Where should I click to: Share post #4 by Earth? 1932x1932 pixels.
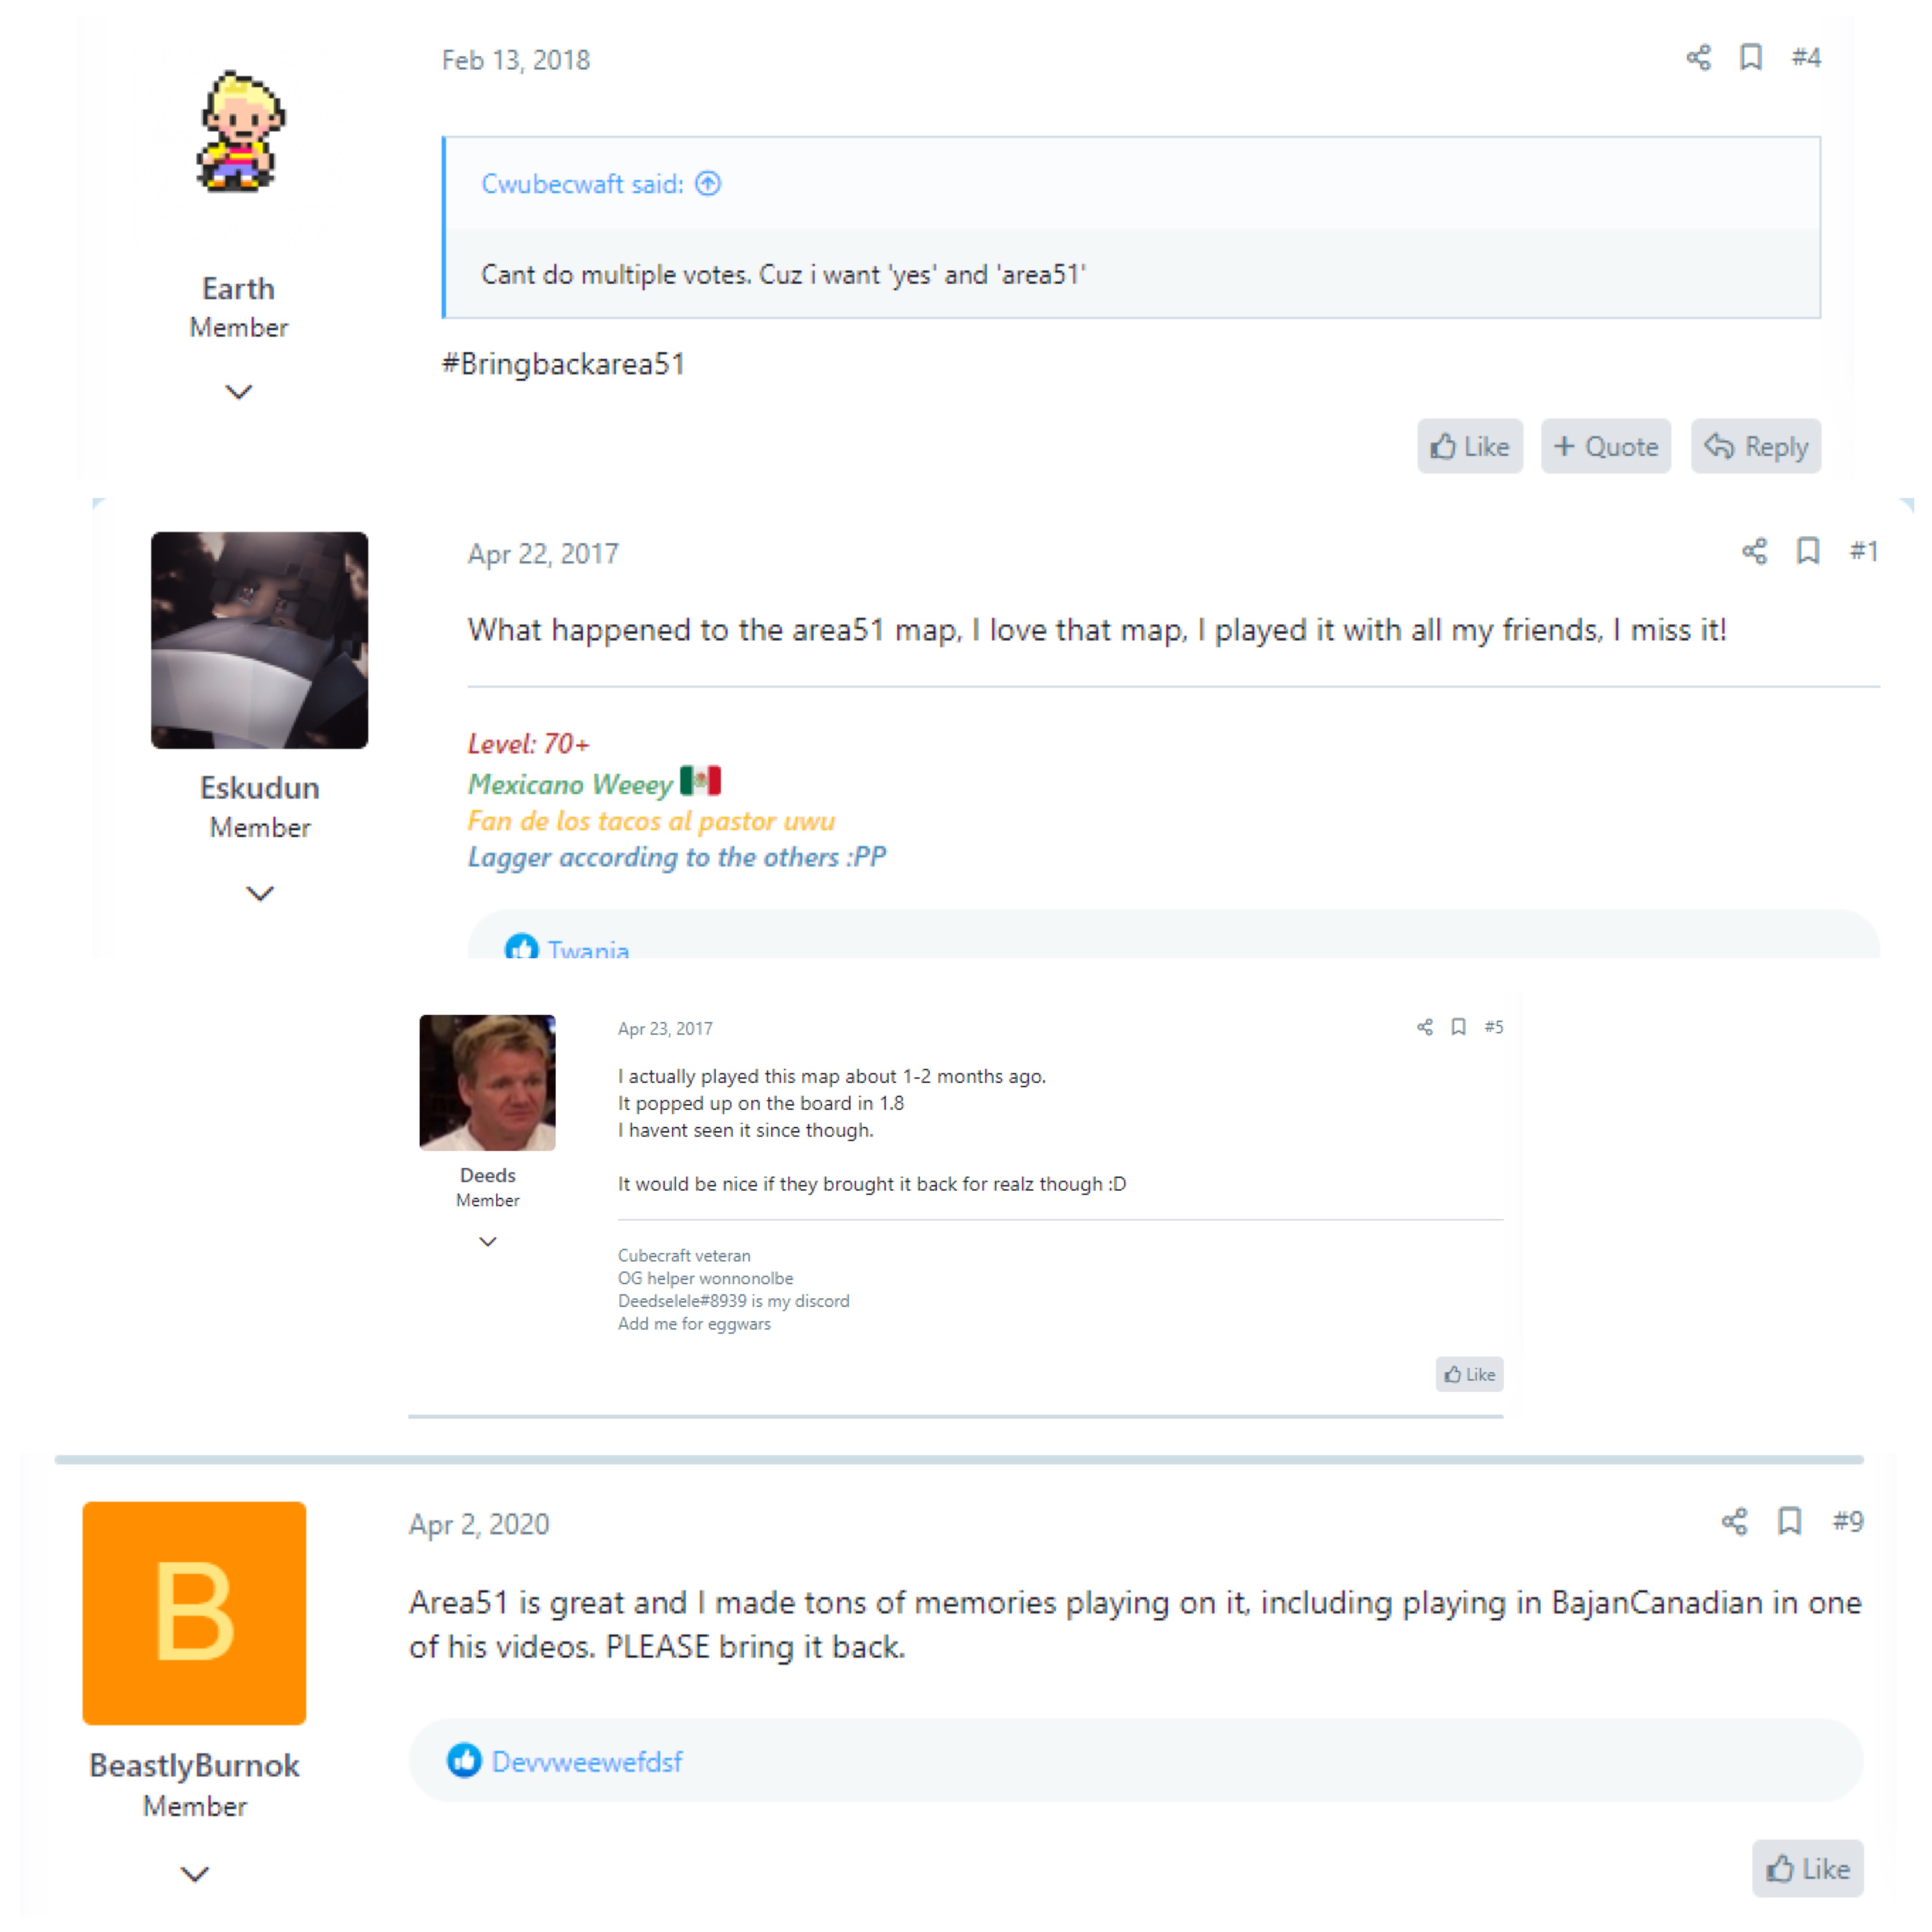[1698, 57]
